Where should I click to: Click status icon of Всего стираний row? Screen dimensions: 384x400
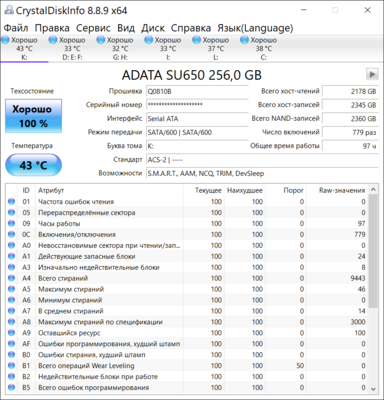click(11, 278)
